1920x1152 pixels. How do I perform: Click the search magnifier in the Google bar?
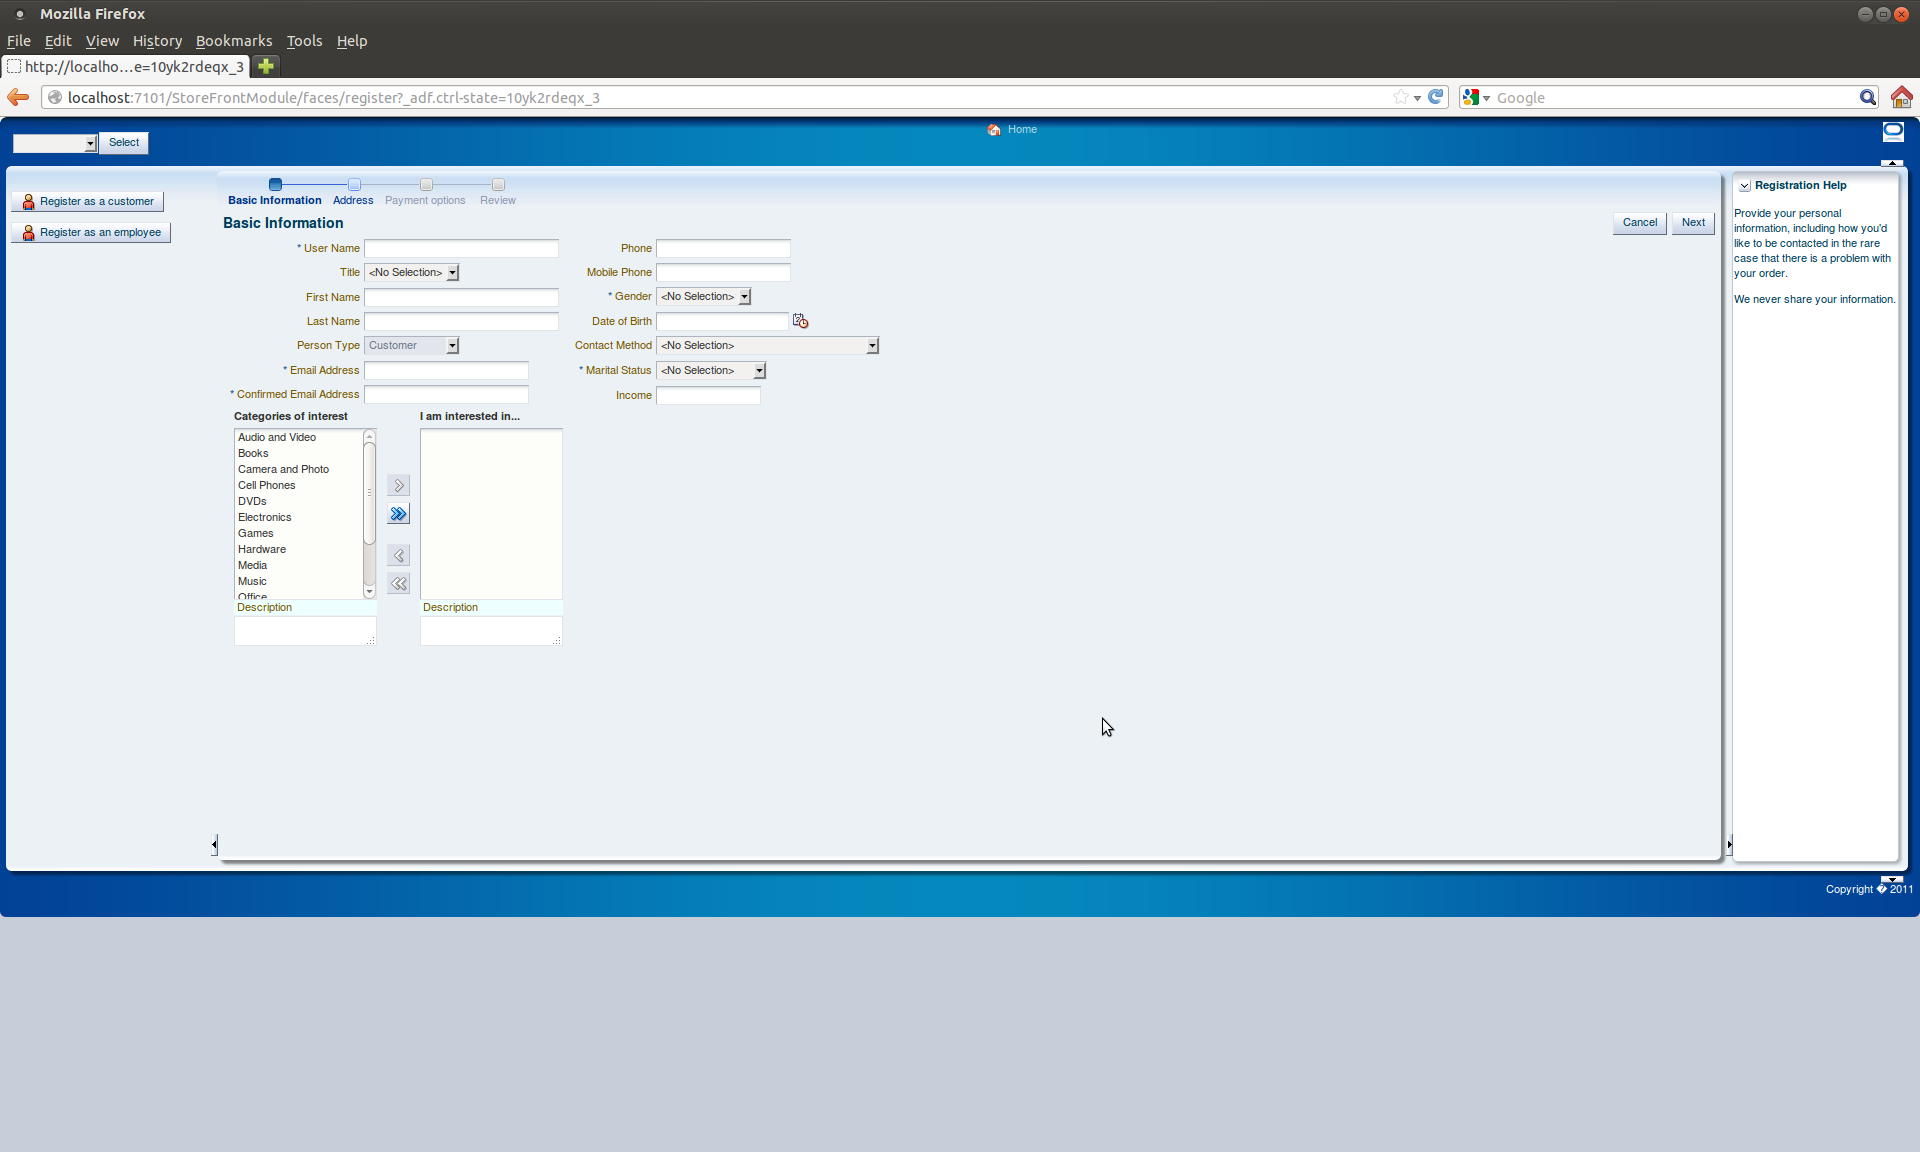(1868, 97)
